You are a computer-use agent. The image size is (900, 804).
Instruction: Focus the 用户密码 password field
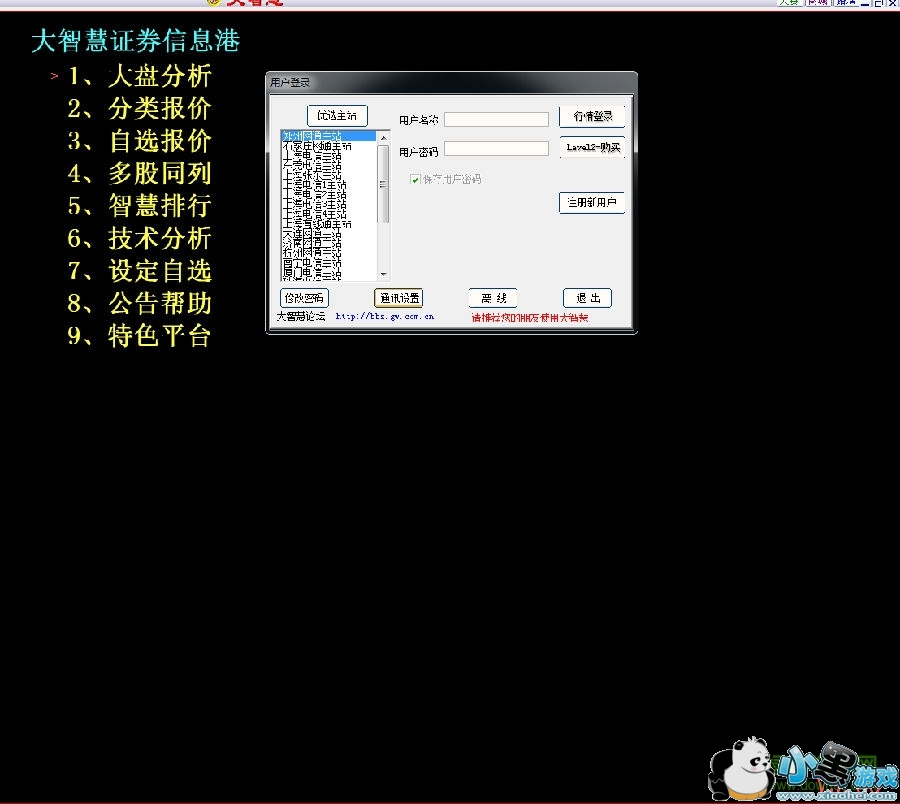496,149
